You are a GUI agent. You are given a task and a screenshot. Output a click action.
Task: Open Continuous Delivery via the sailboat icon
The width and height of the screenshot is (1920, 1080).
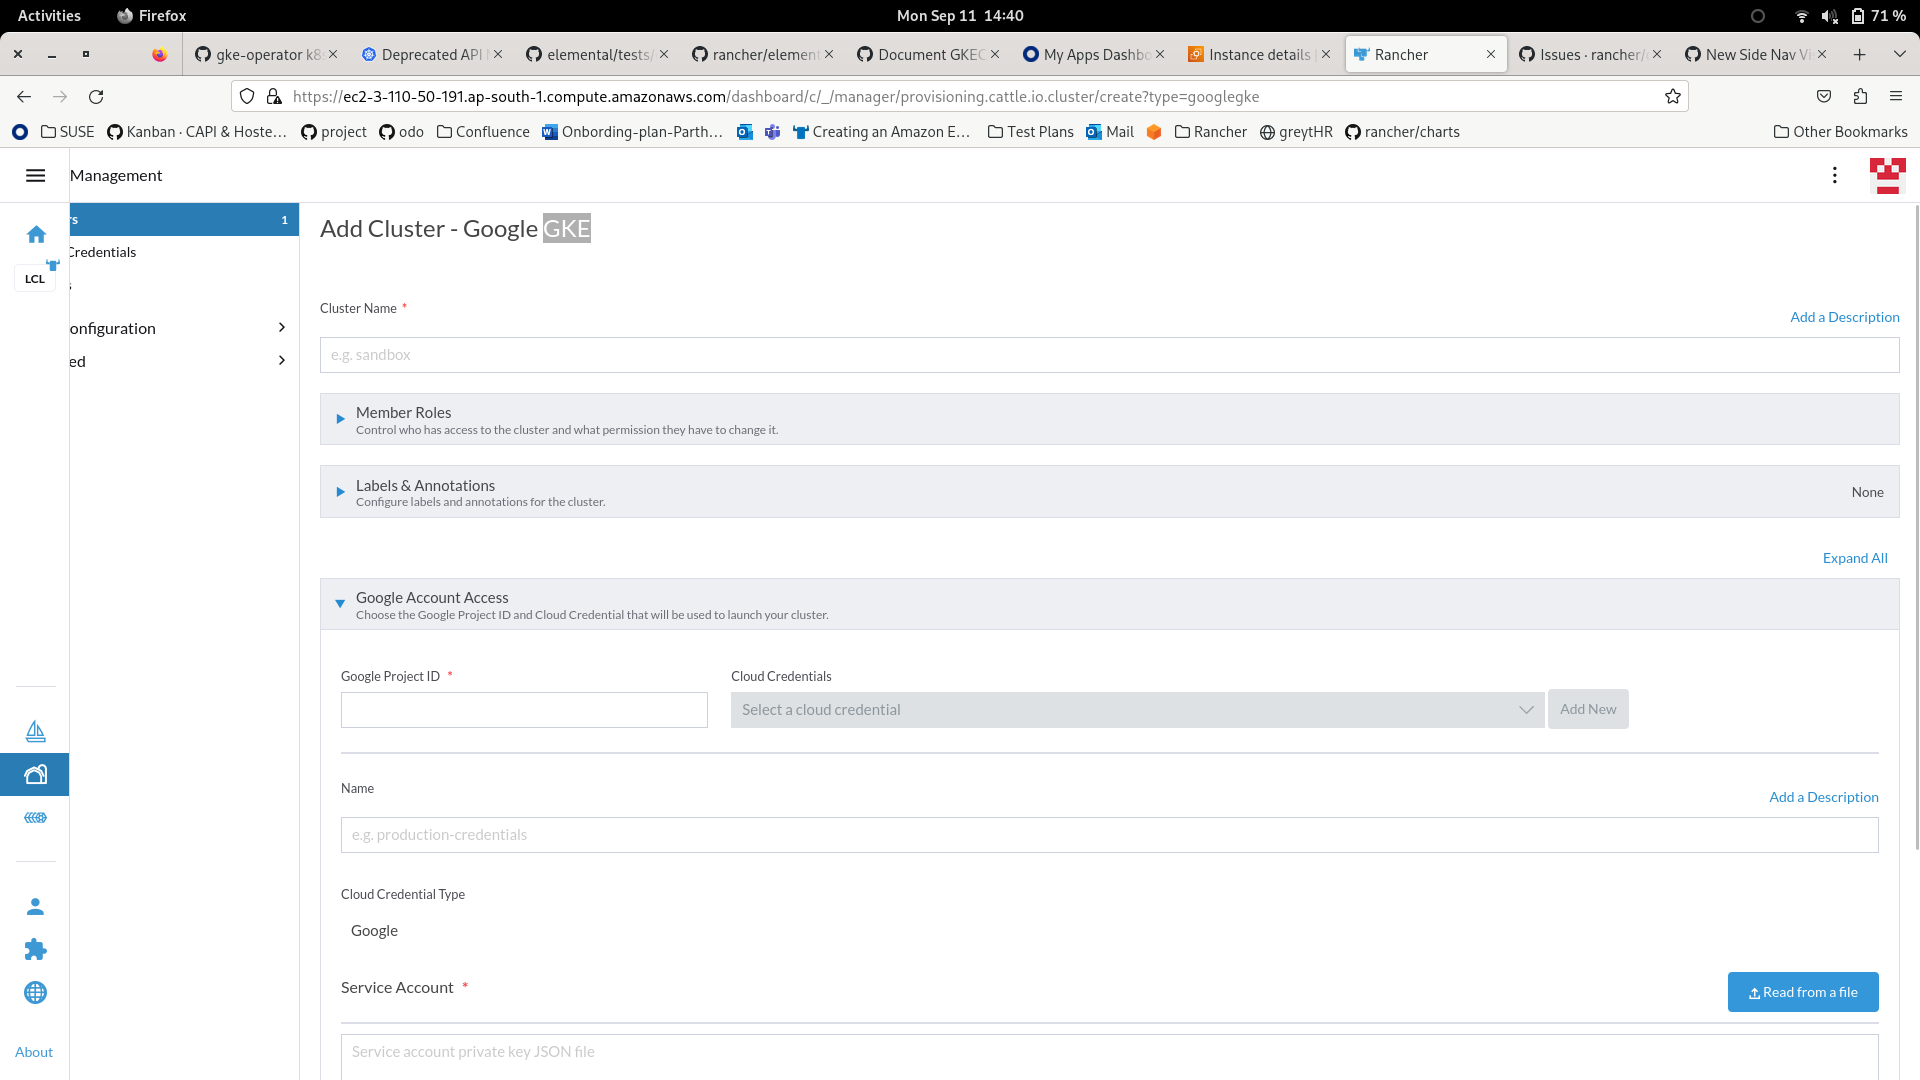[x=35, y=731]
